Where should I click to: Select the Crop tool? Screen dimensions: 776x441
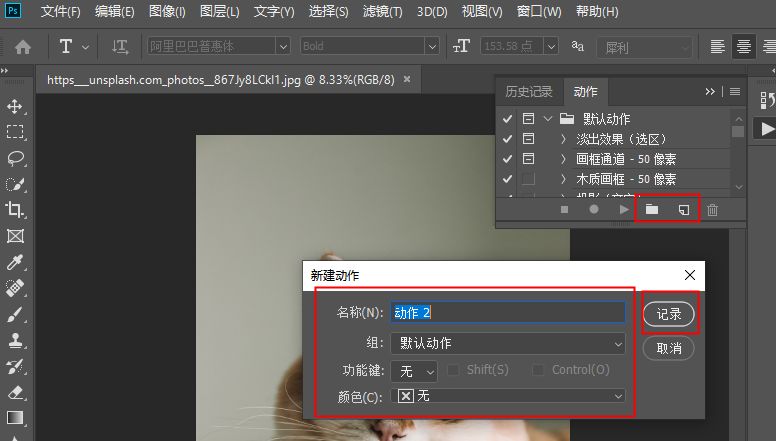click(14, 210)
